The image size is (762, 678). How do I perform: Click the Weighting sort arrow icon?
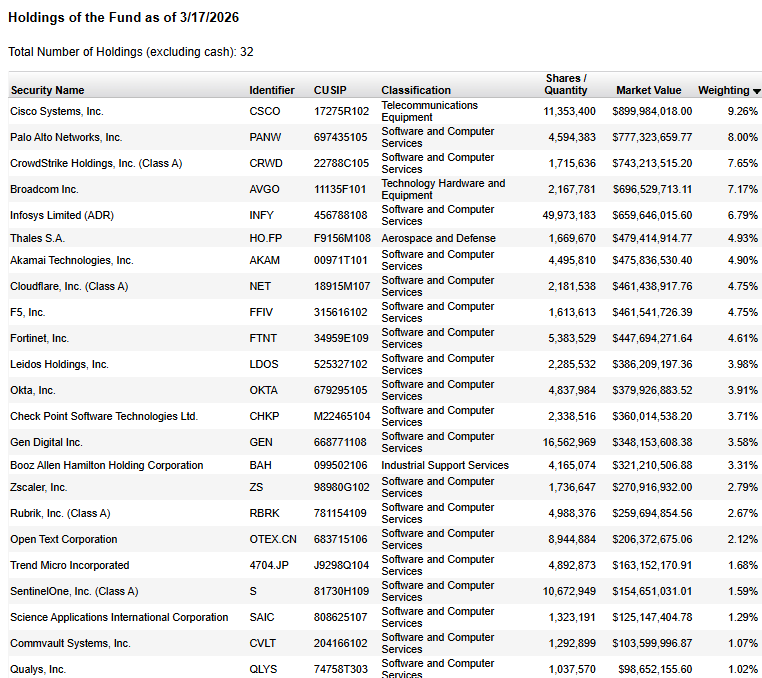756,91
